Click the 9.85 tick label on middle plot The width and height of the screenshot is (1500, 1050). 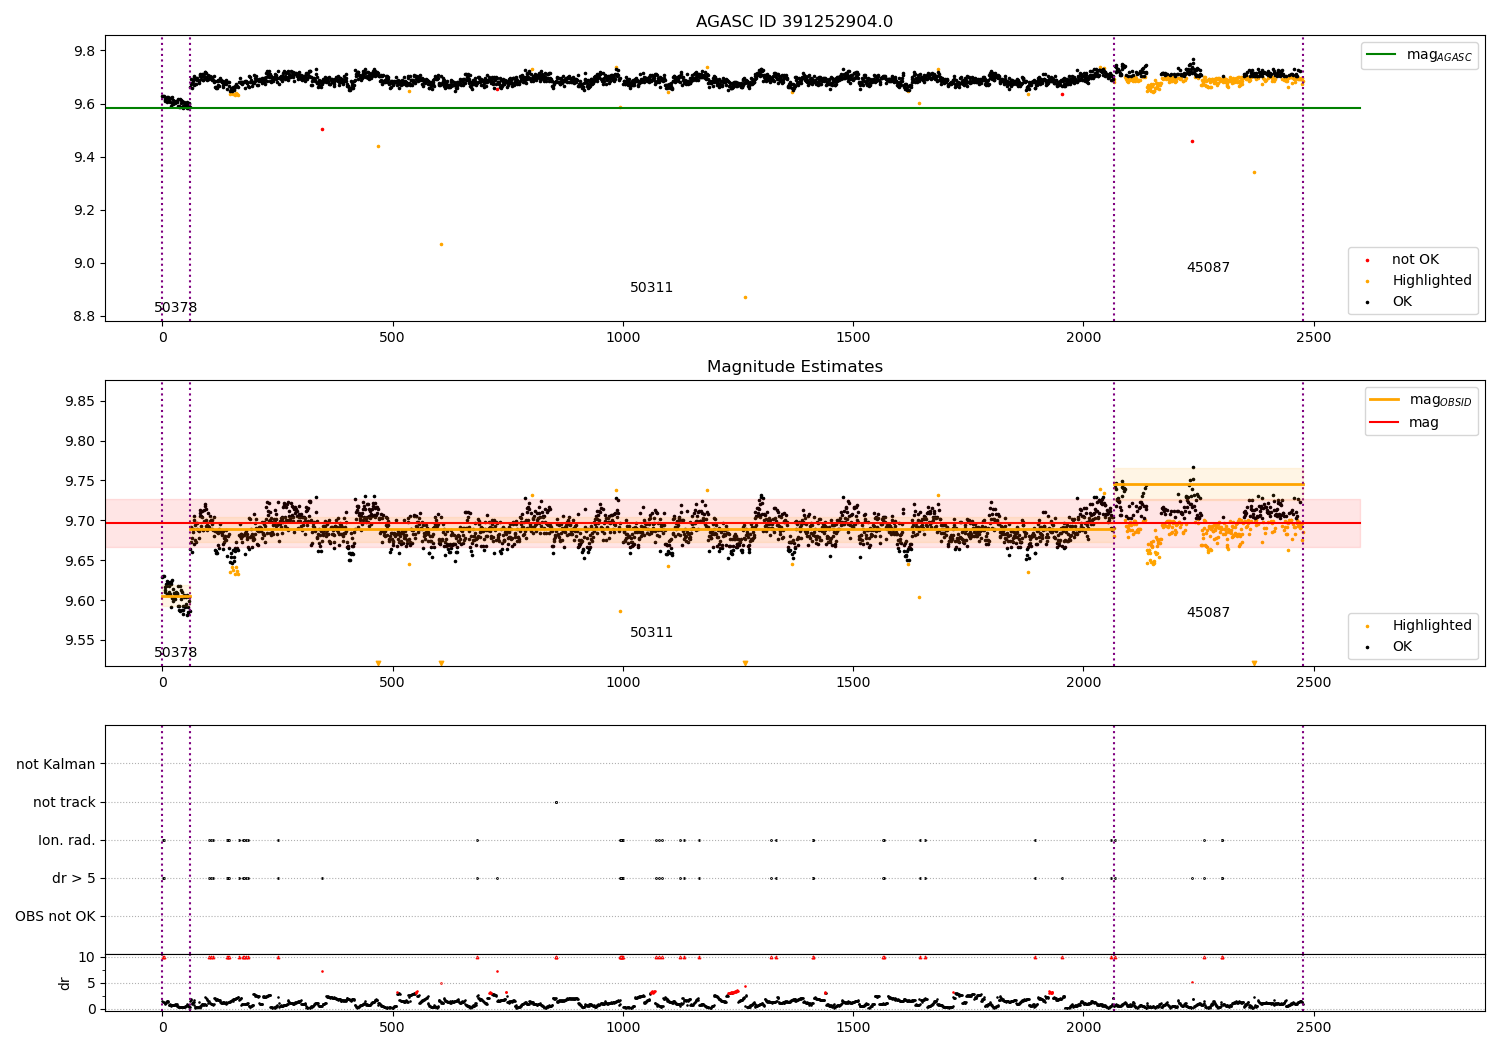click(x=80, y=401)
